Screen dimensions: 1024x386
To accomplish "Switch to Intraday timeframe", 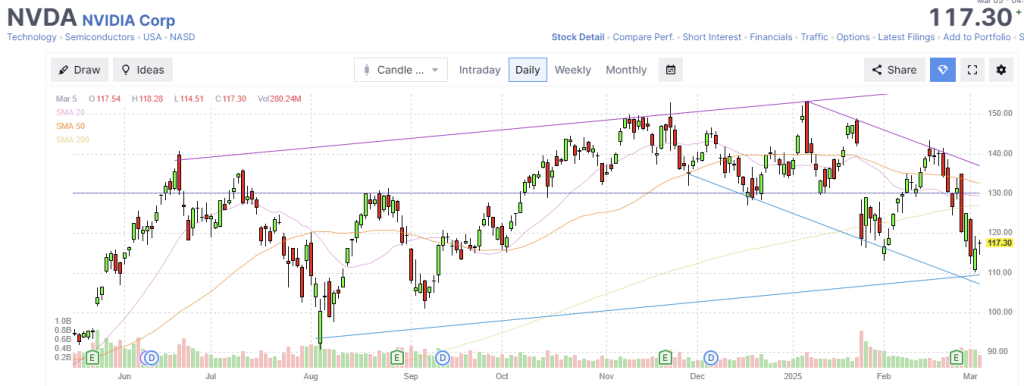I will pos(479,70).
